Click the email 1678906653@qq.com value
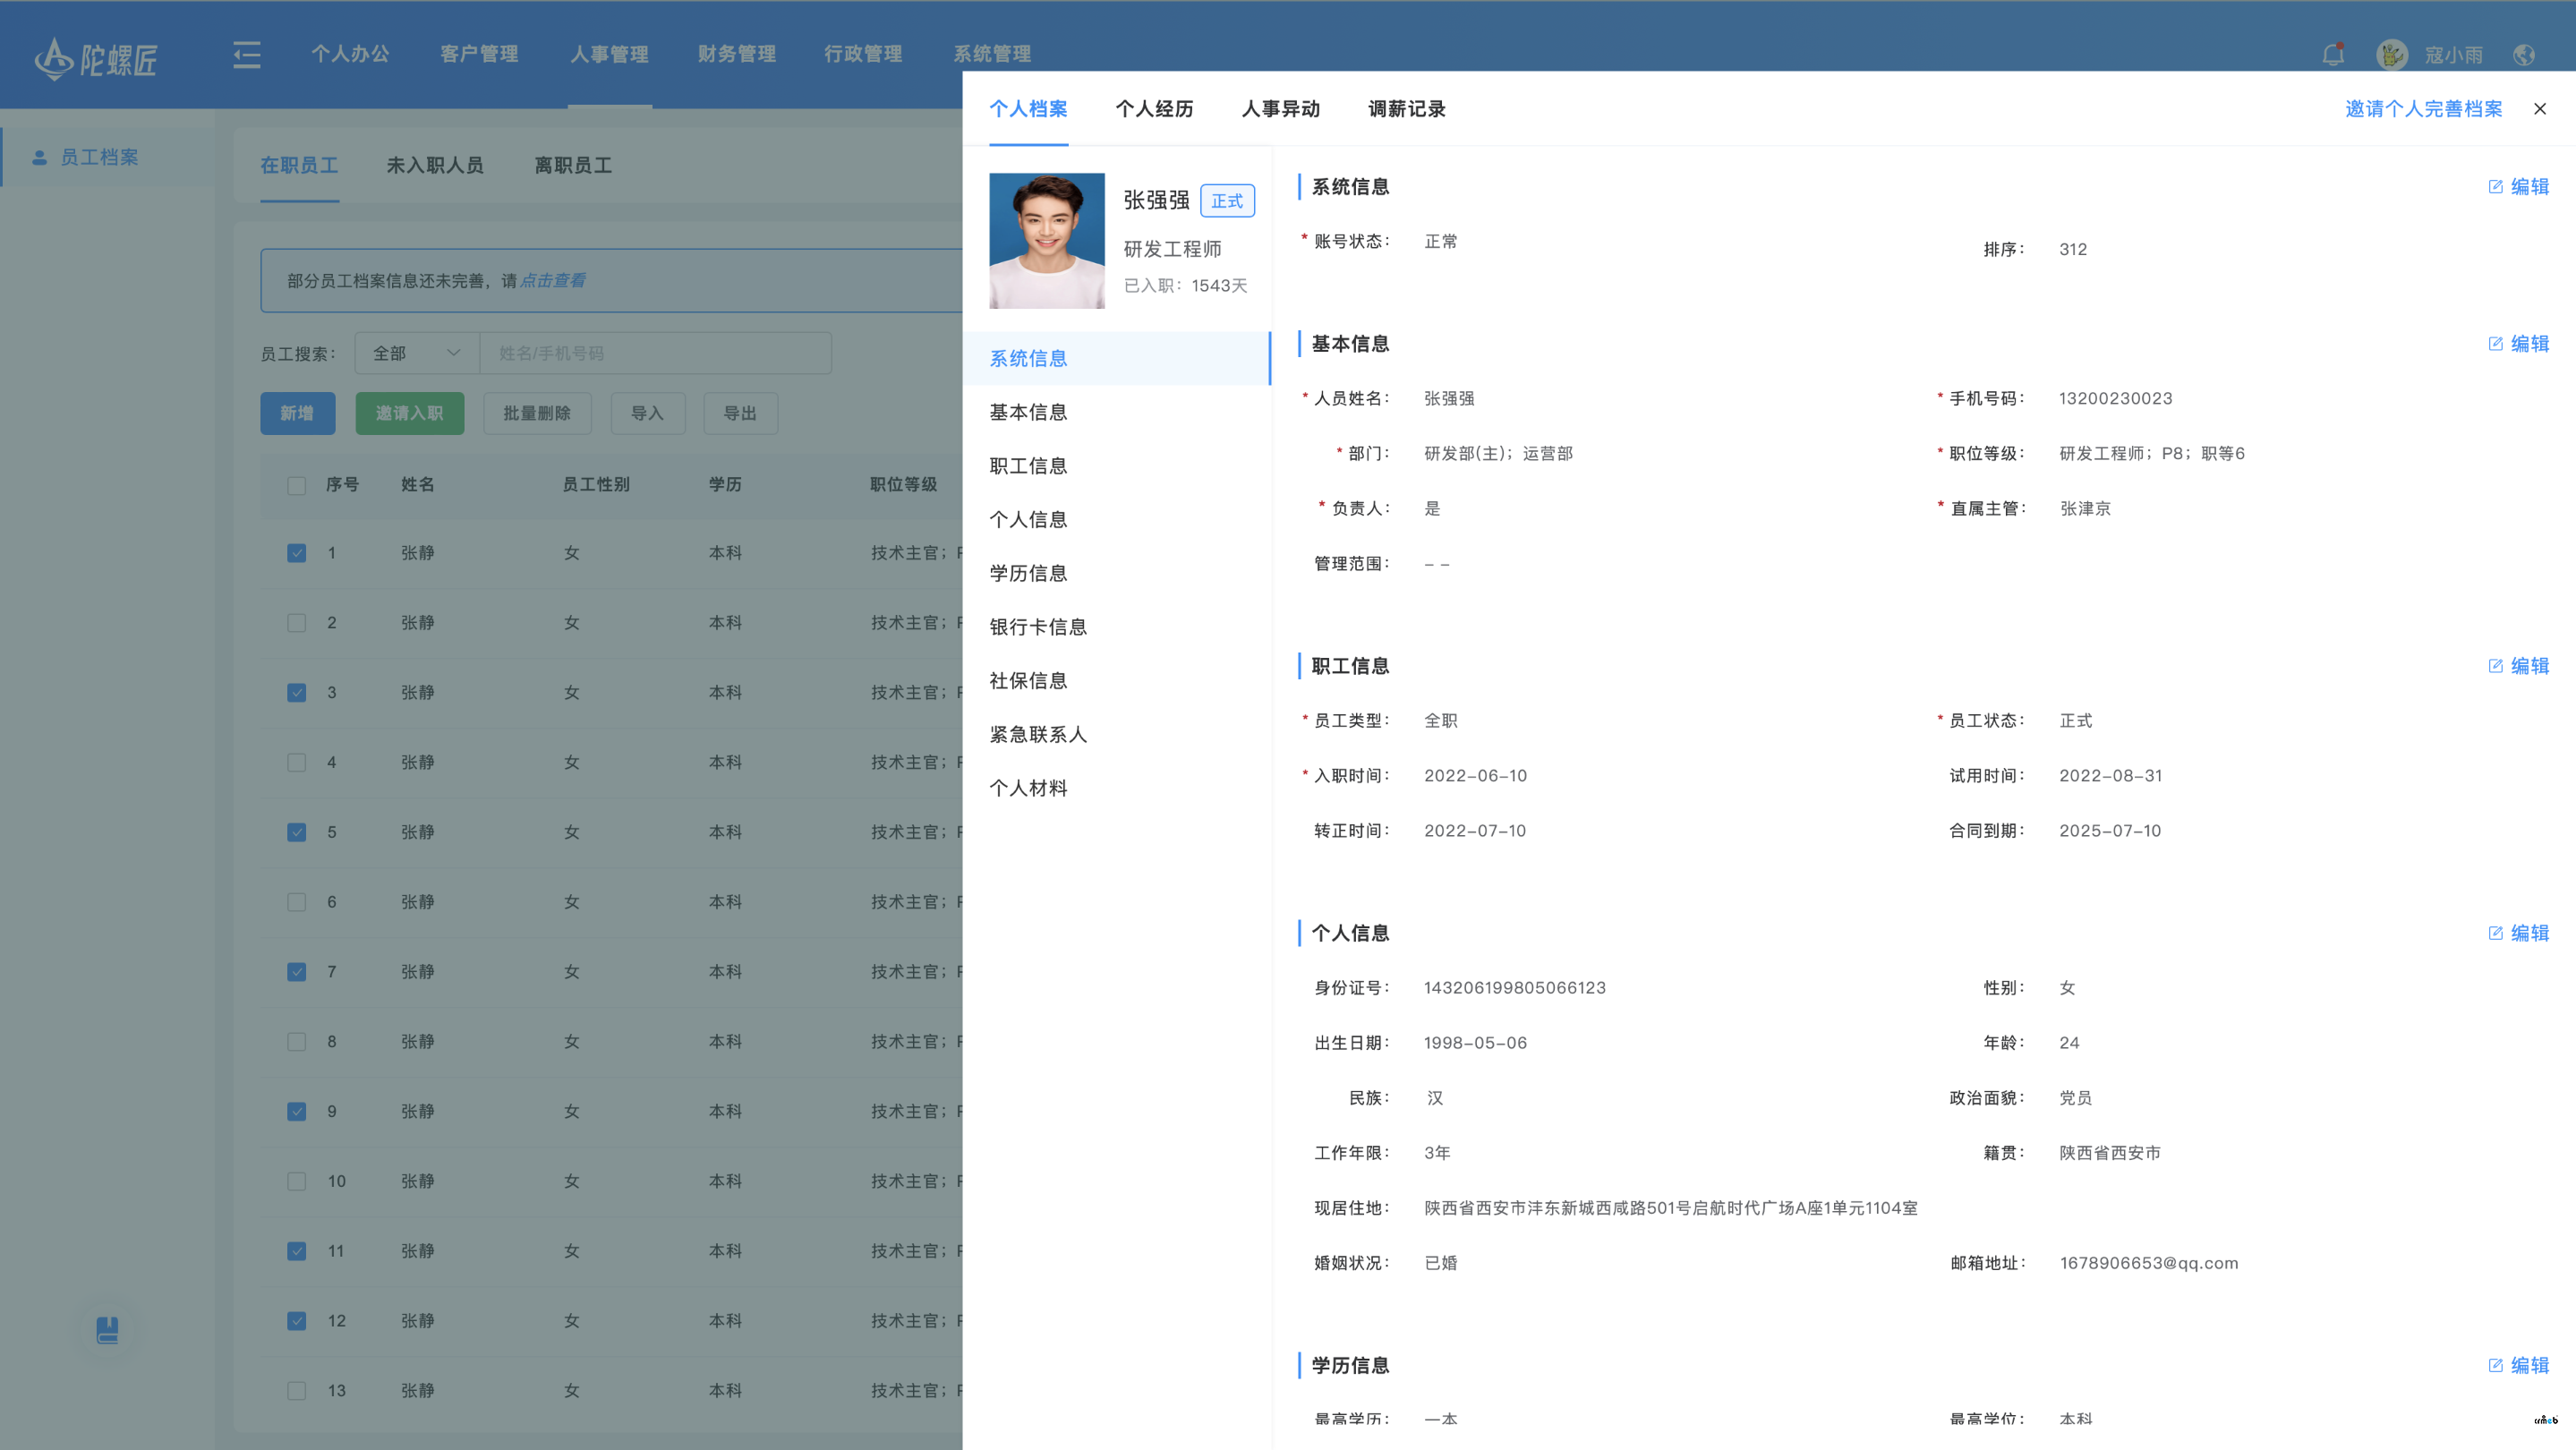 [2149, 1263]
